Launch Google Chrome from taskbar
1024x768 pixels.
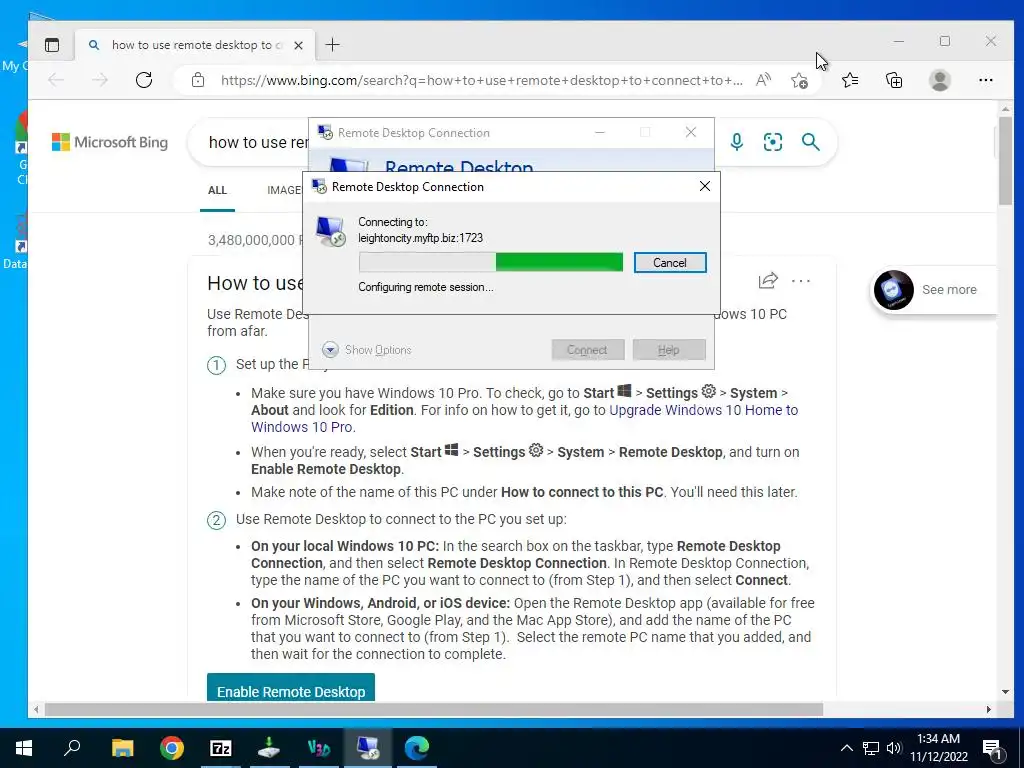click(x=172, y=748)
